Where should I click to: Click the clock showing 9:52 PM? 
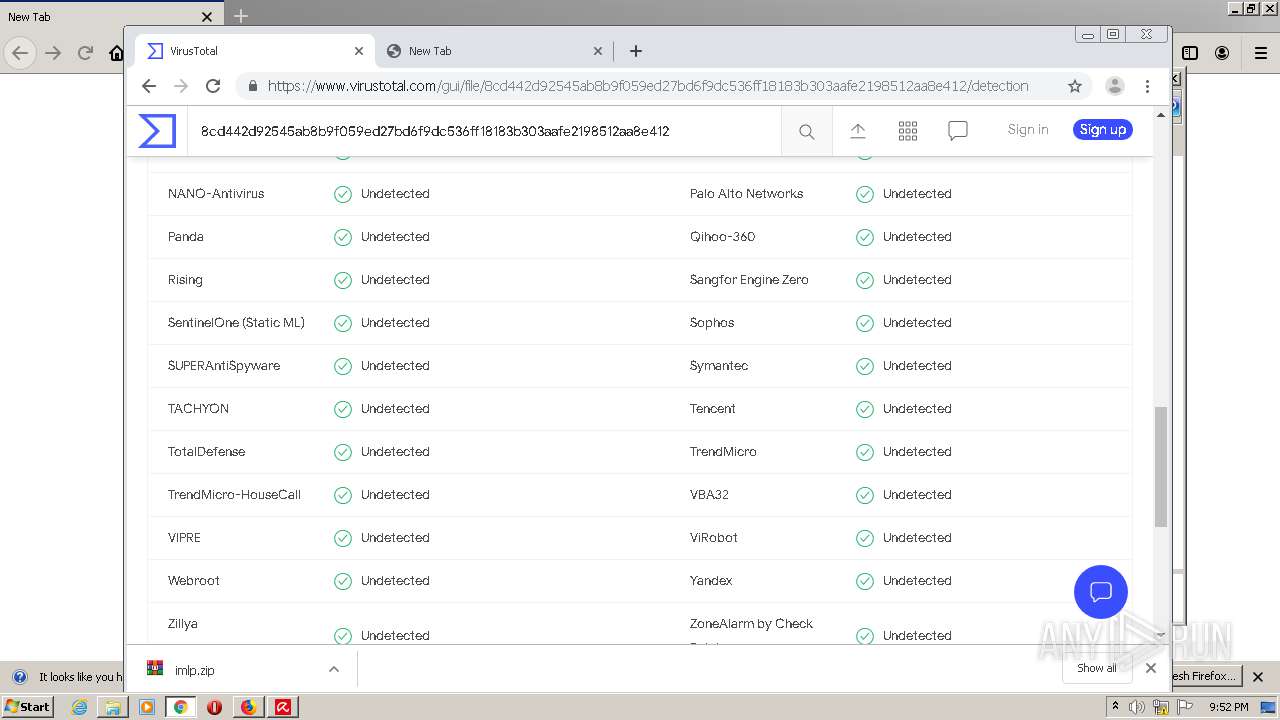click(x=1228, y=707)
